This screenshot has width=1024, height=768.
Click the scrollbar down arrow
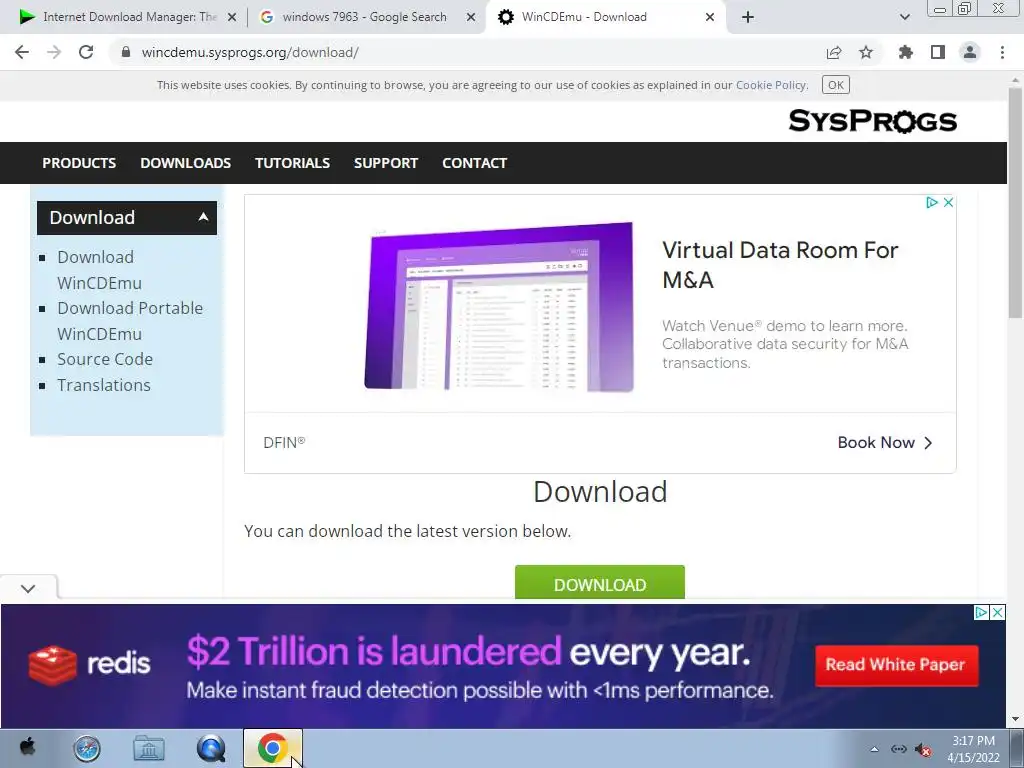click(1016, 720)
